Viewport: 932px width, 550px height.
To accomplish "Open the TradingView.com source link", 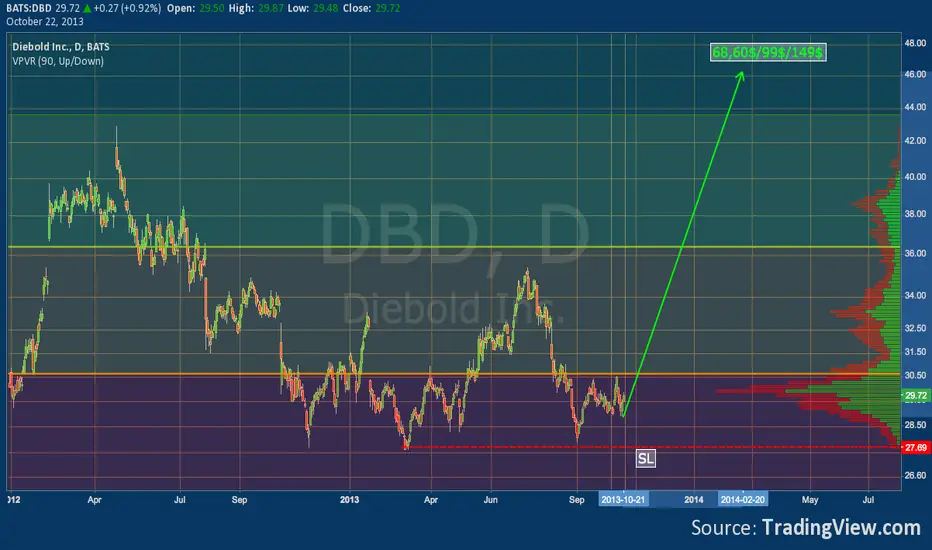I will pos(841,527).
